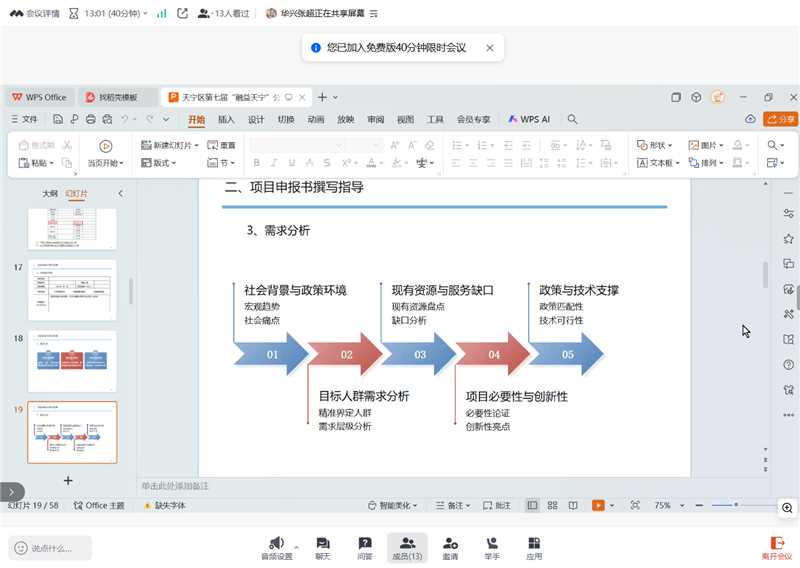Click the search magnifier in ribbon tab row
This screenshot has width=800, height=568.
pos(572,119)
